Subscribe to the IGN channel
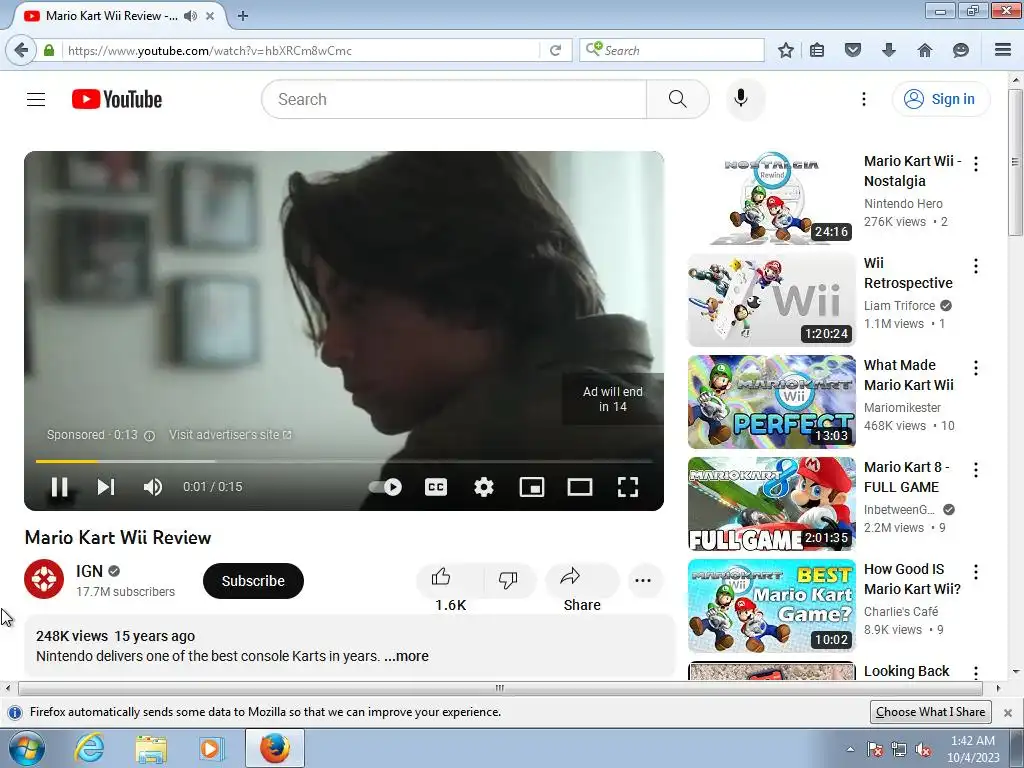 (253, 581)
